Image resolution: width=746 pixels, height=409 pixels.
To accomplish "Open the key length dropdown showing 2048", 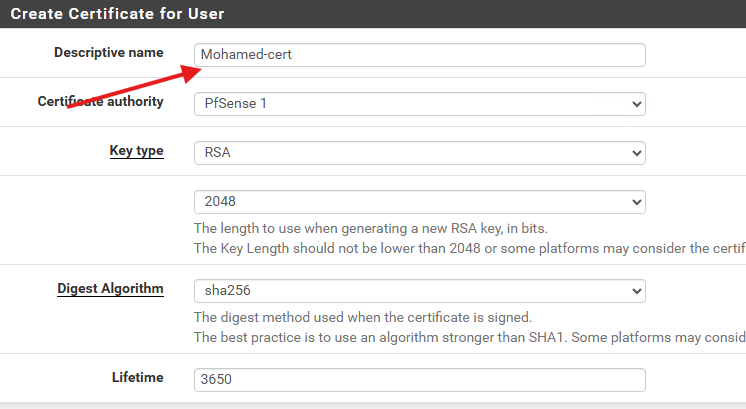I will 420,202.
